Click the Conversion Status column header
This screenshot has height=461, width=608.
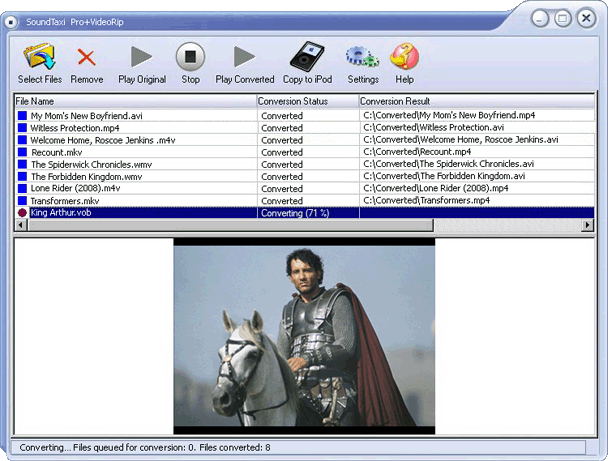tap(308, 101)
